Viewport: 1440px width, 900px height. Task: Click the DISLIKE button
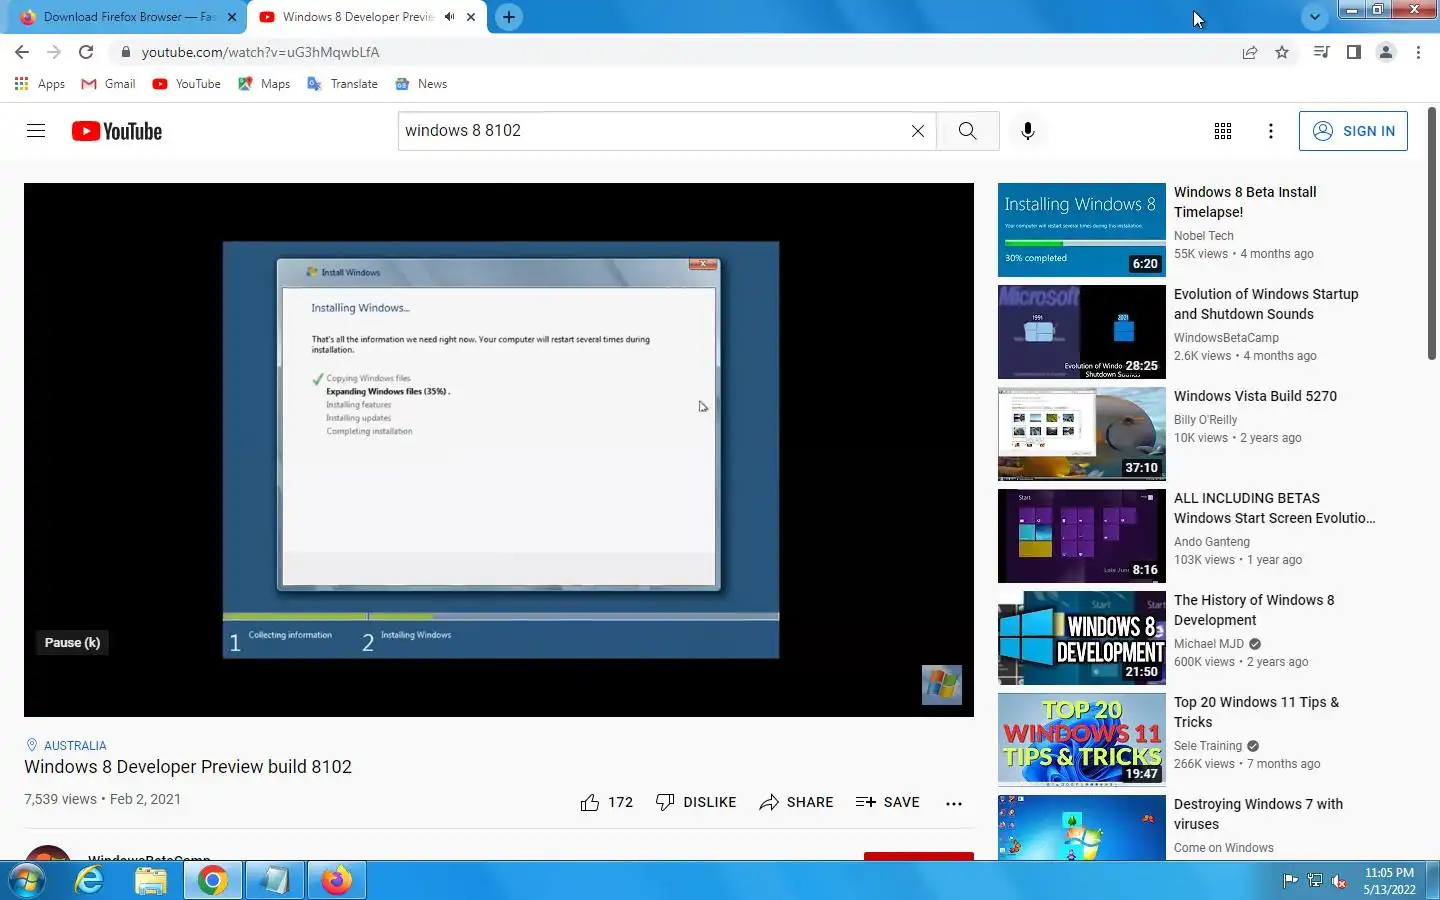pyautogui.click(x=696, y=802)
